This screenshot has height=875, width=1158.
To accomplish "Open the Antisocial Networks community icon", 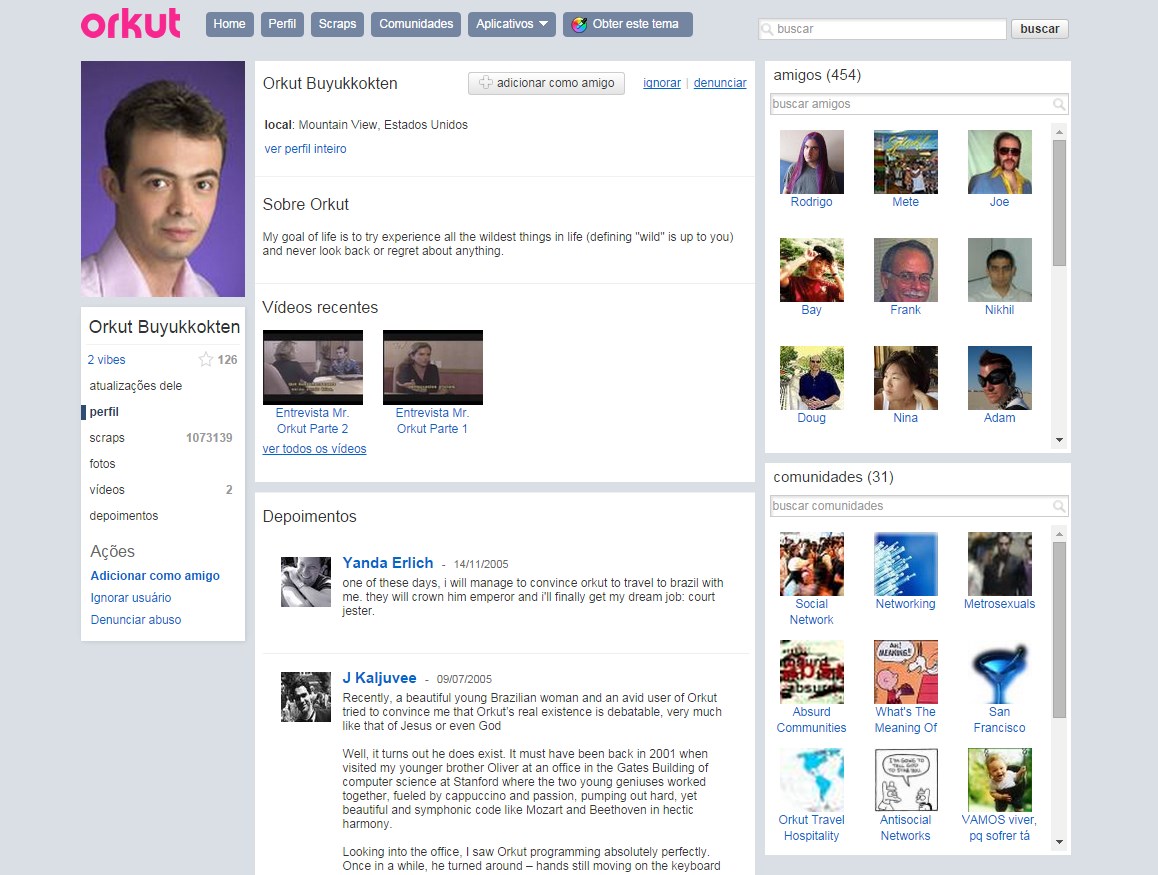I will [x=905, y=780].
